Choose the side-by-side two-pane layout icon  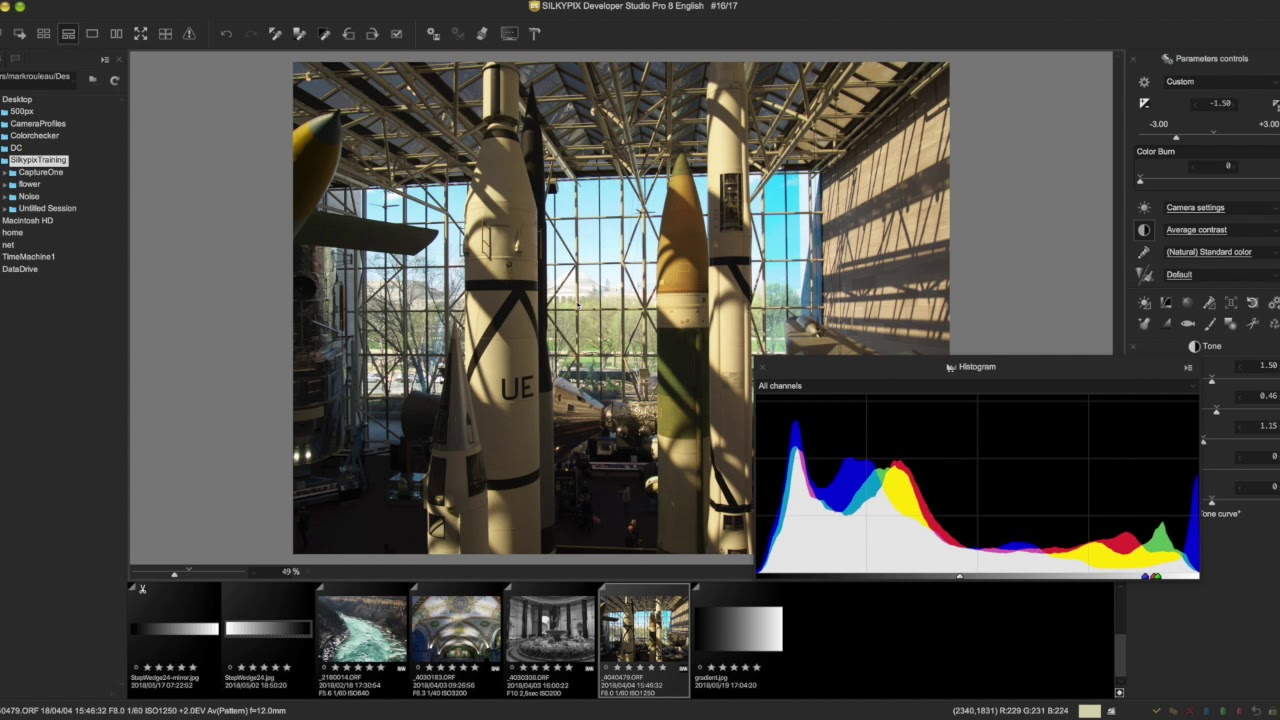pyautogui.click(x=117, y=34)
